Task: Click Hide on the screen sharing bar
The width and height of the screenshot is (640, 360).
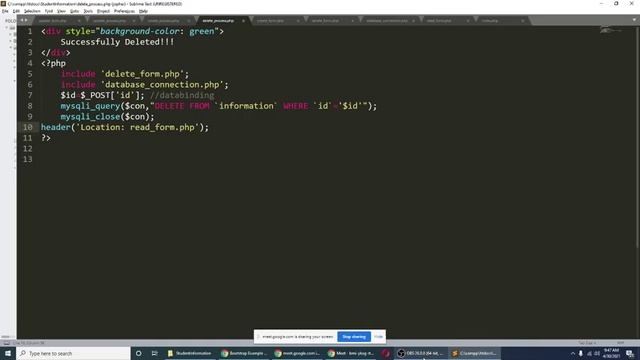Action: coord(378,337)
